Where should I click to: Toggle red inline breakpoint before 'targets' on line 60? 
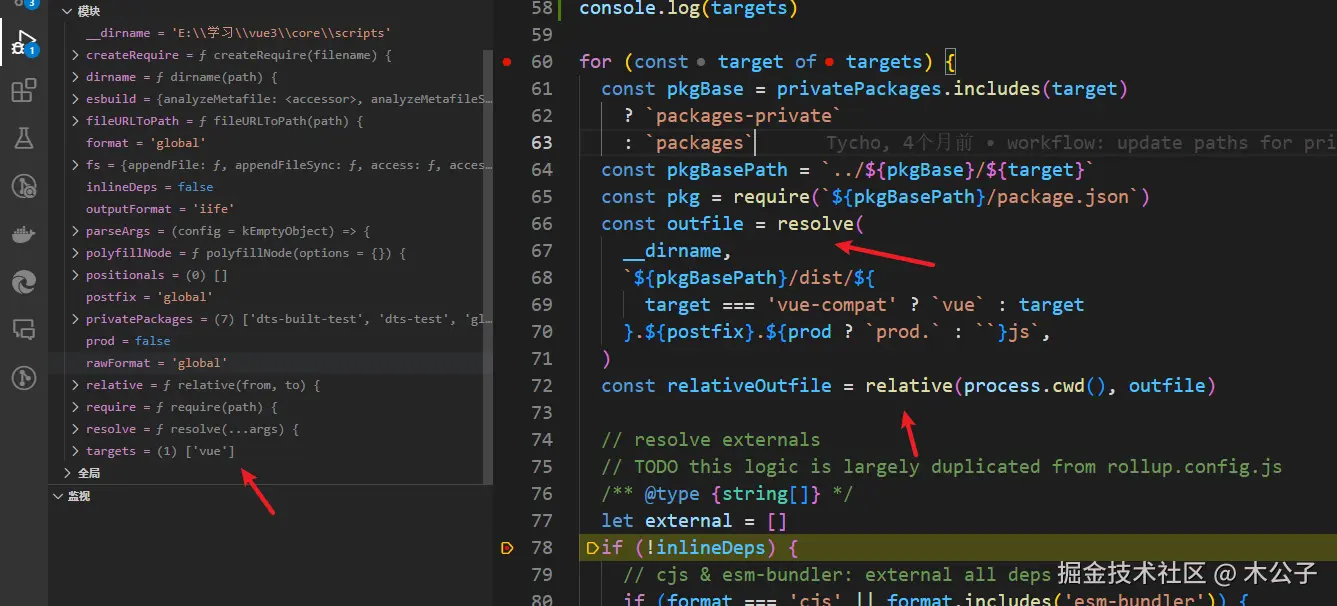pos(830,62)
